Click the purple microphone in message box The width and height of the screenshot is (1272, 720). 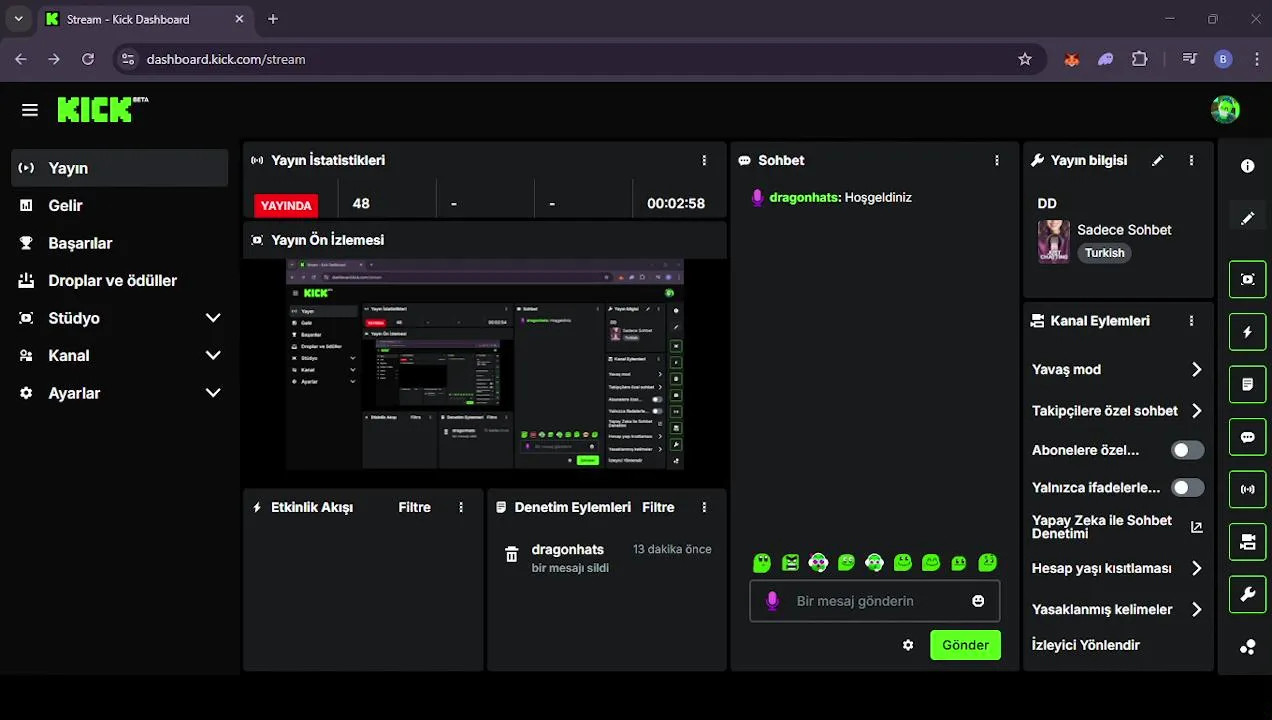coord(772,601)
